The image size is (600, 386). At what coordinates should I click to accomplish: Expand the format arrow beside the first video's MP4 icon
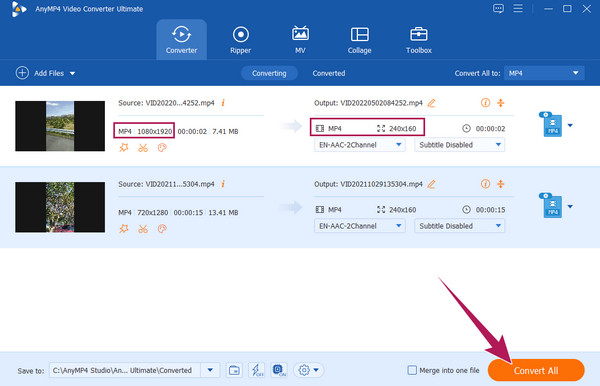(570, 125)
